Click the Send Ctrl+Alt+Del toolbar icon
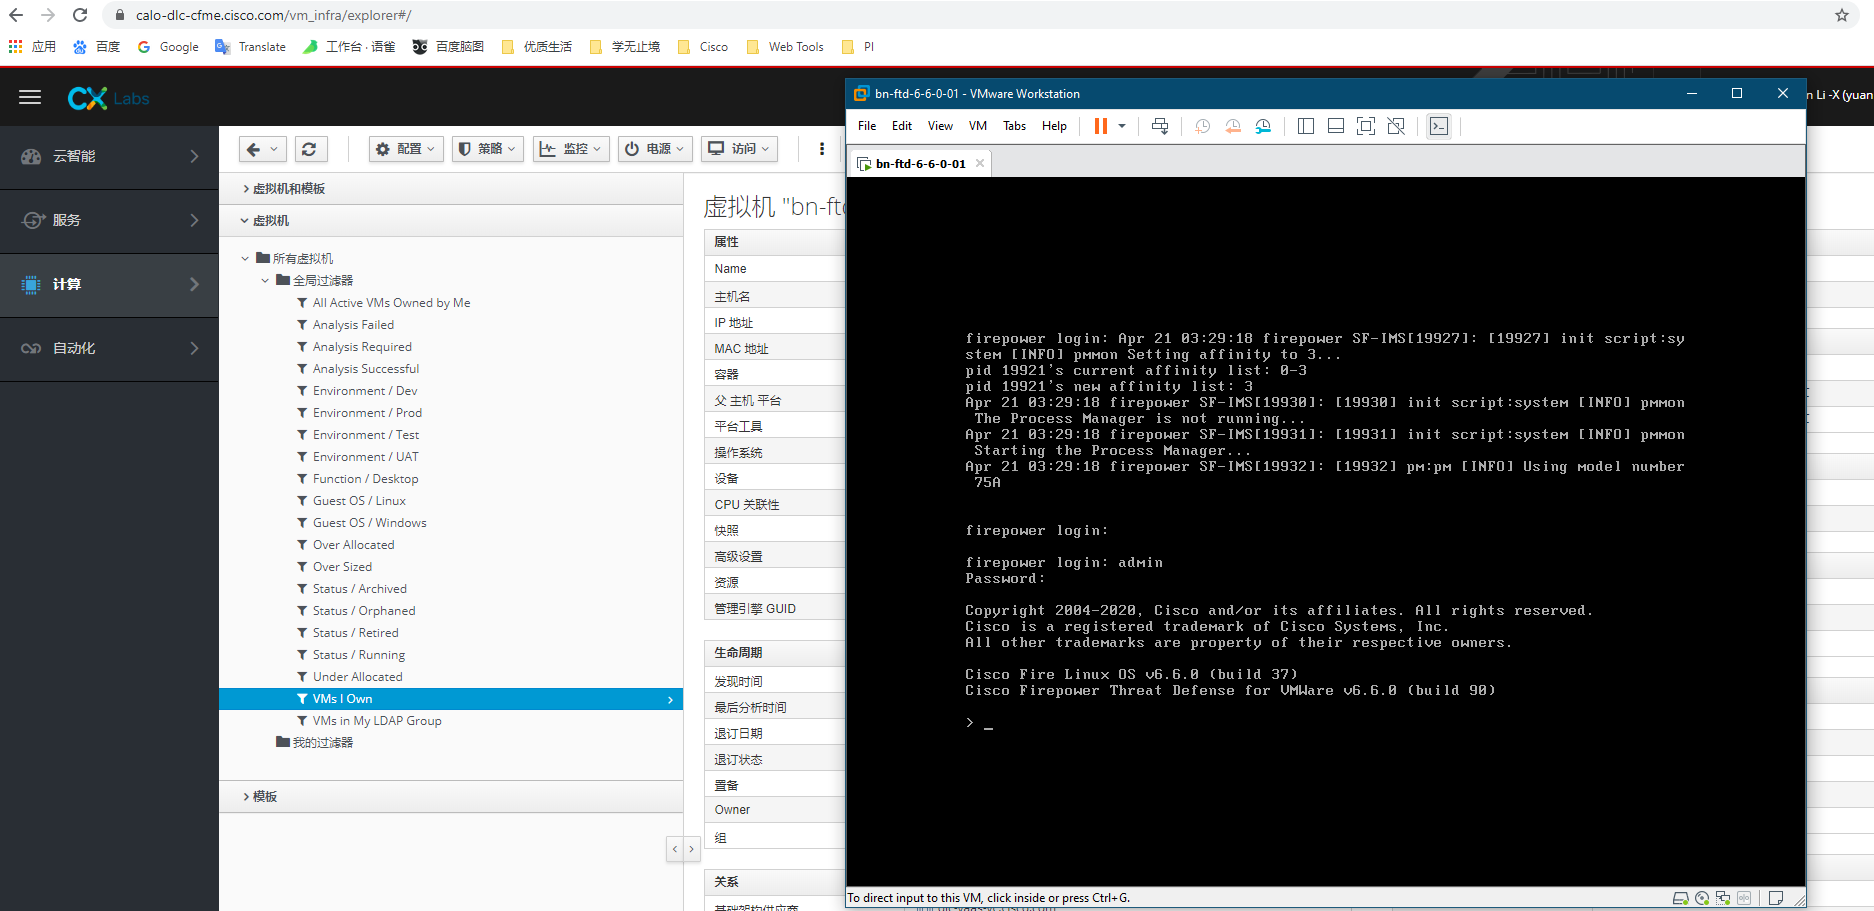The height and width of the screenshot is (911, 1874). click(x=1160, y=126)
